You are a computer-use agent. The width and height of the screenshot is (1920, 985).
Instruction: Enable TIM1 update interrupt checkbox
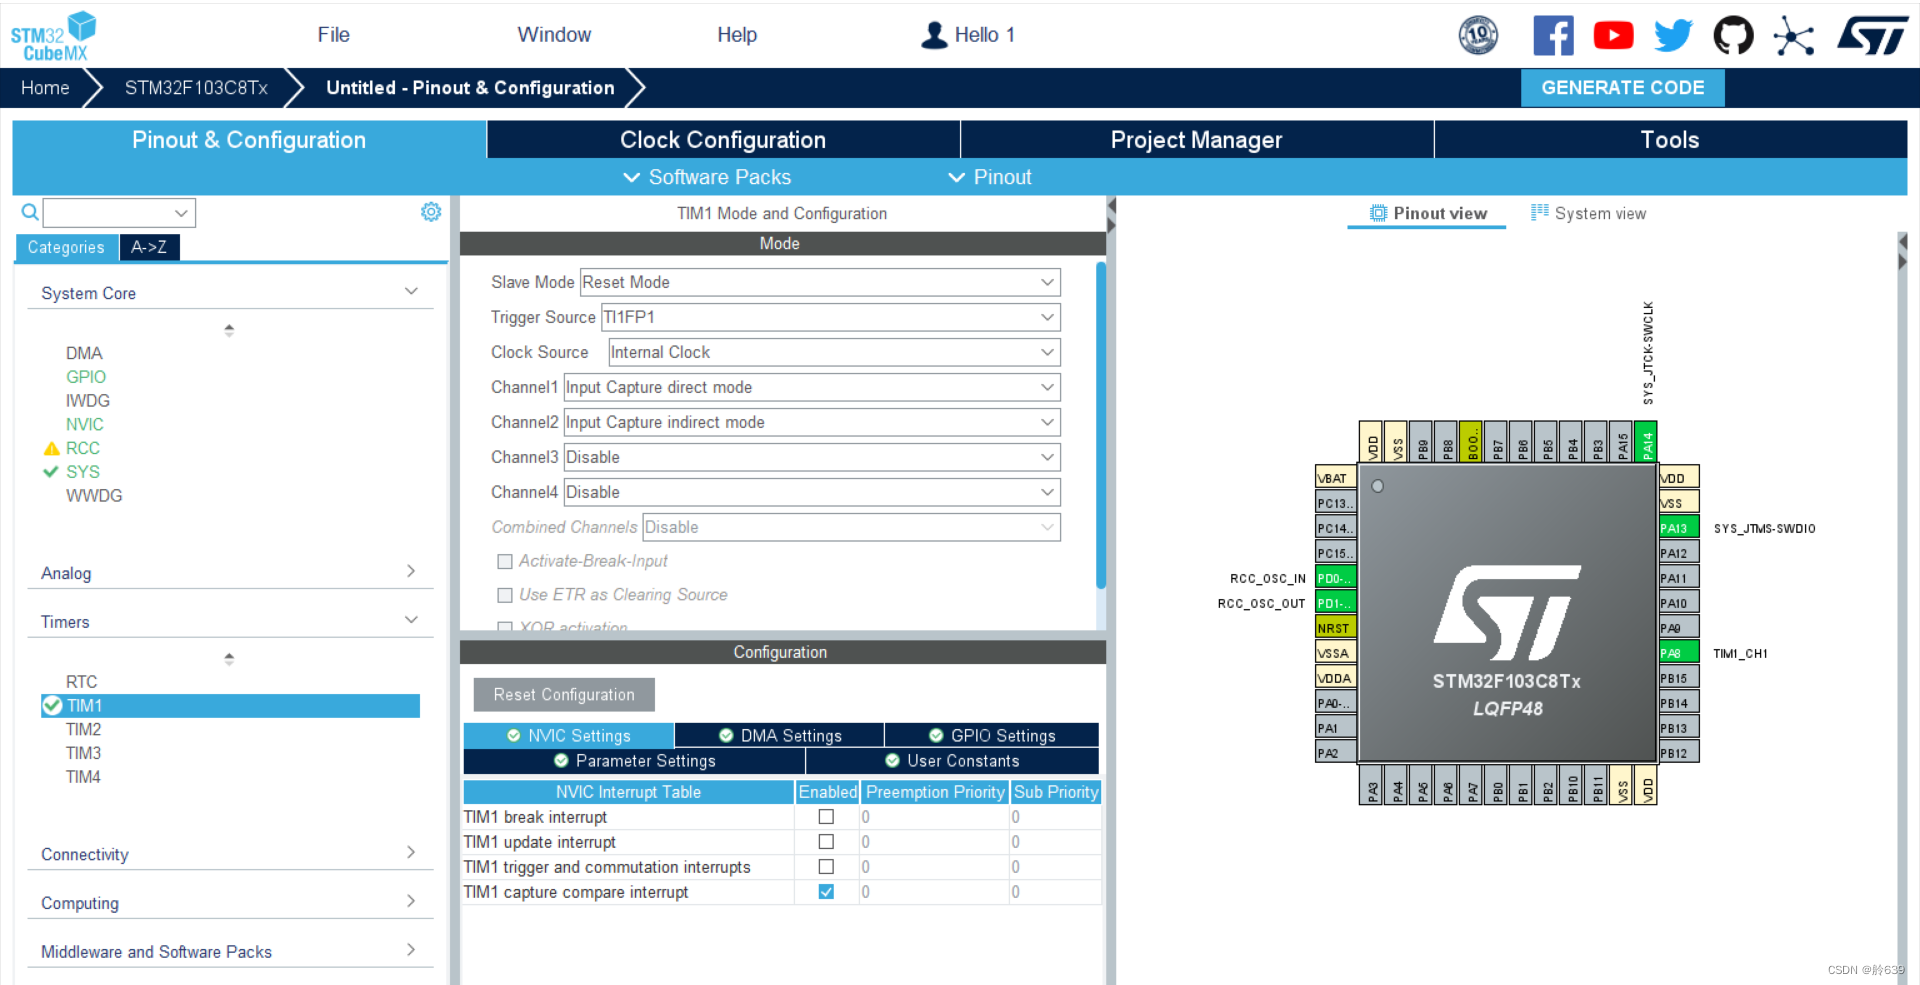pos(826,842)
